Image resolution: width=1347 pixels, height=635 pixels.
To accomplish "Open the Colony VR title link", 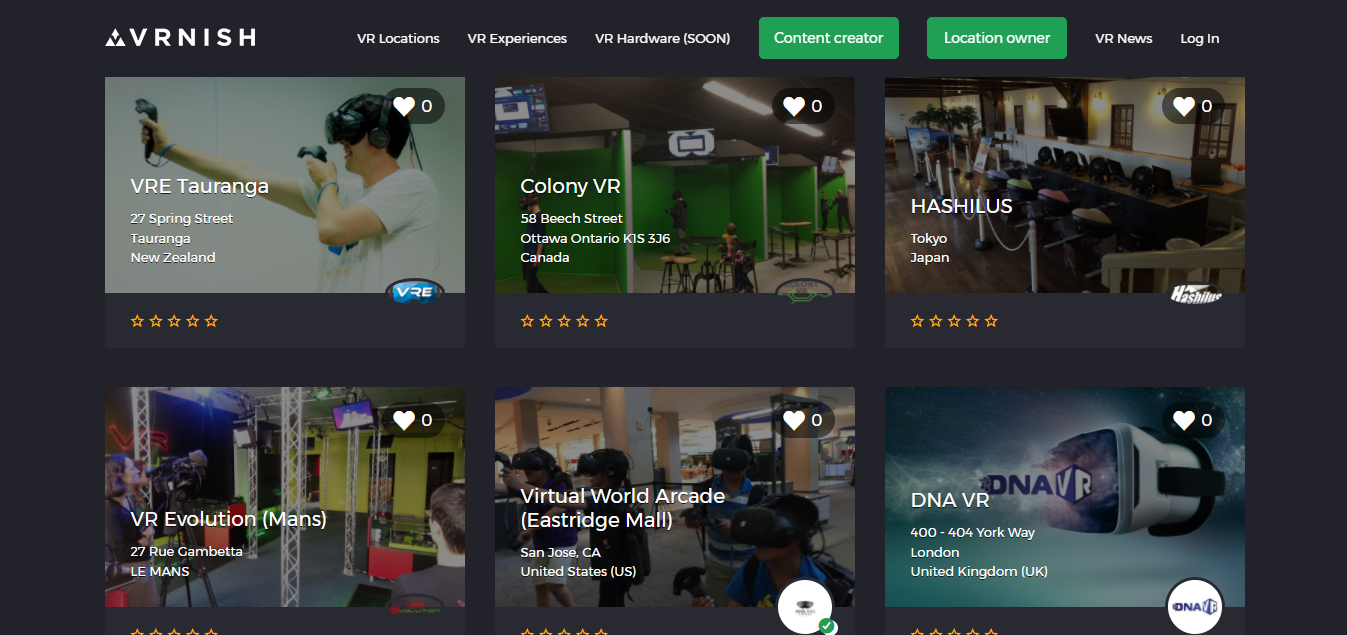I will coord(570,186).
